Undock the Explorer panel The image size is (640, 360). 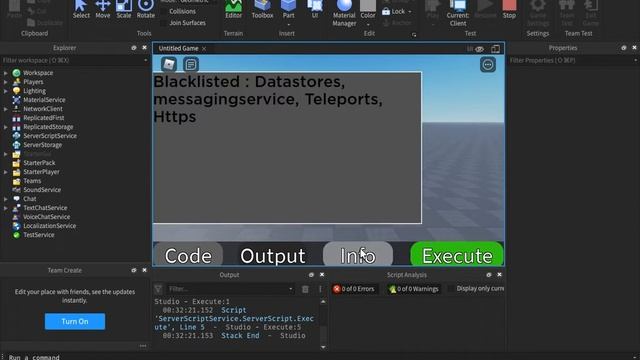133,48
